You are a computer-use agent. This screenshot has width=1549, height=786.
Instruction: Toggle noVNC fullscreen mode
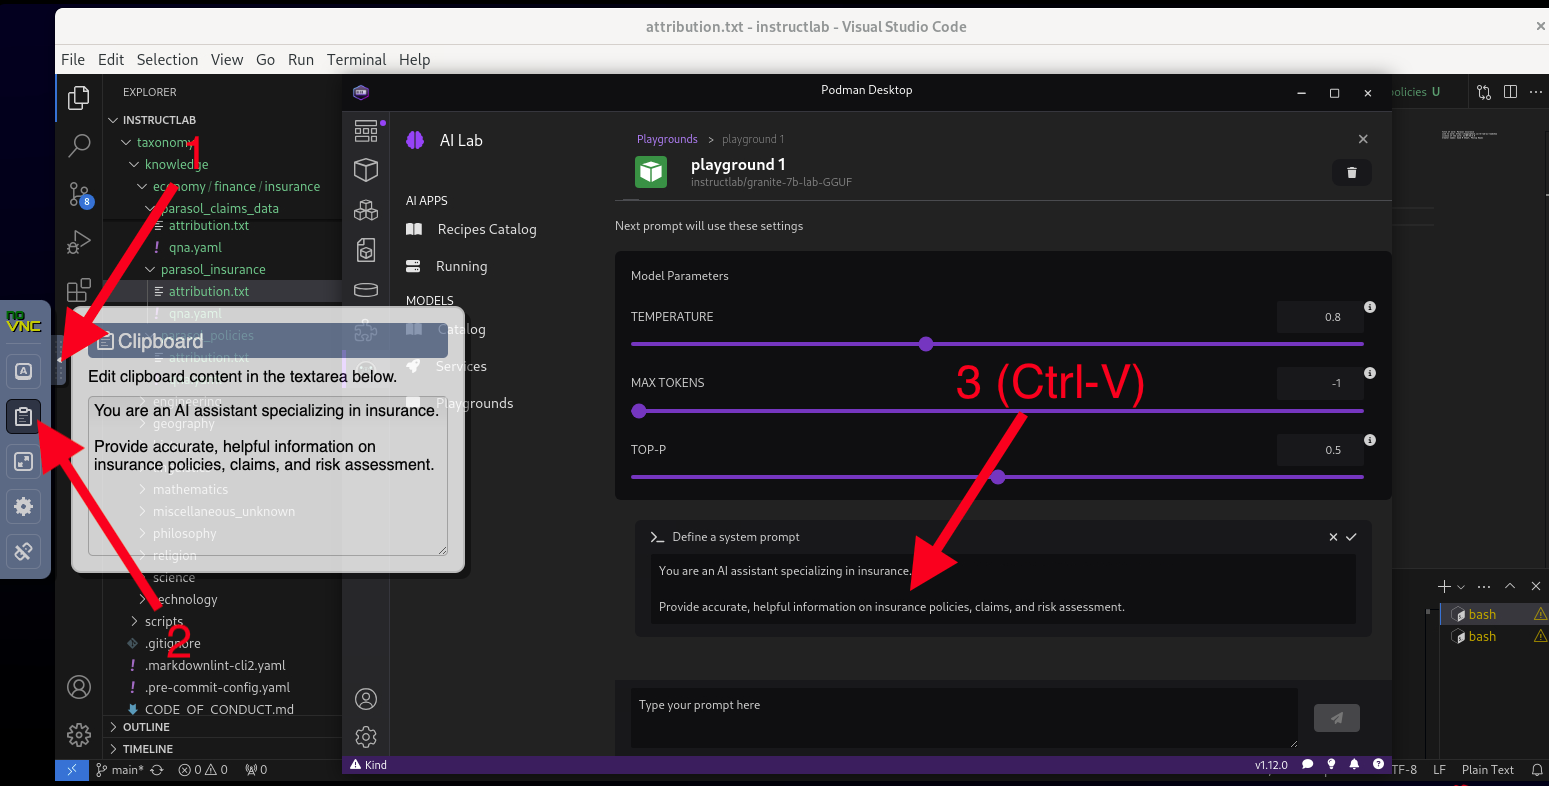(x=24, y=461)
